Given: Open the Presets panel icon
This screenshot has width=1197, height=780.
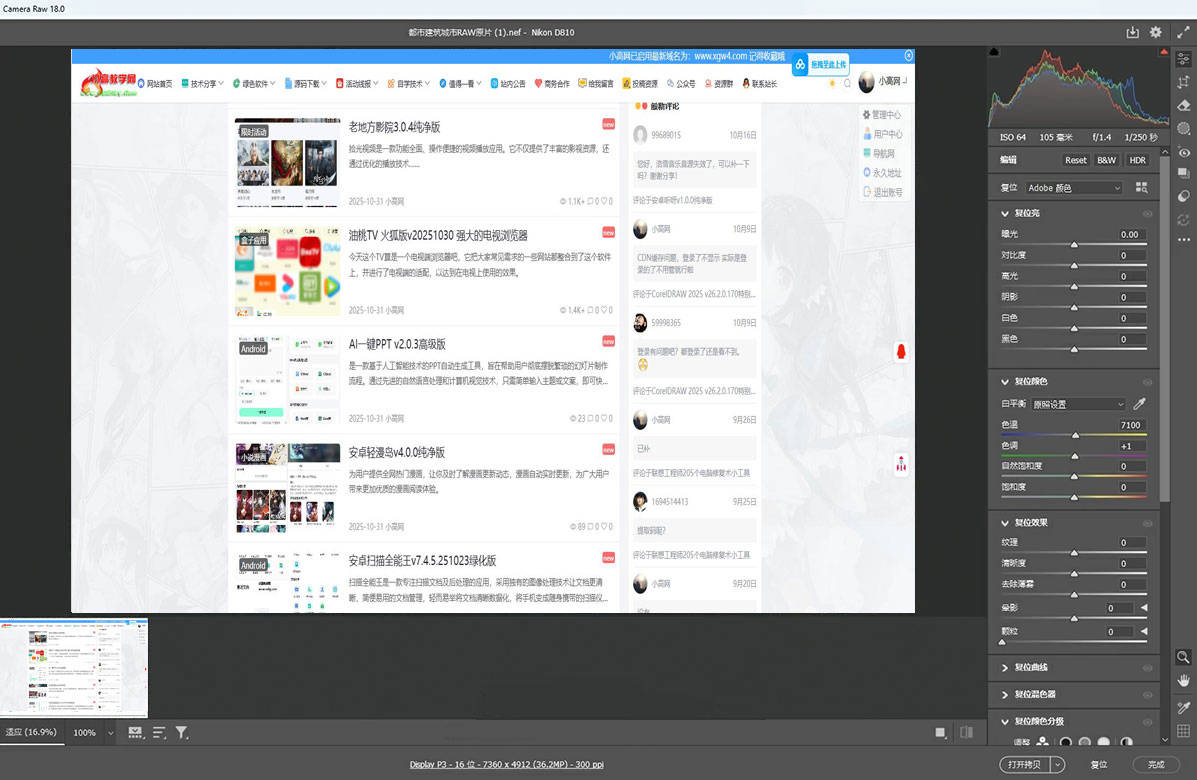Looking at the screenshot, I should click(1183, 196).
